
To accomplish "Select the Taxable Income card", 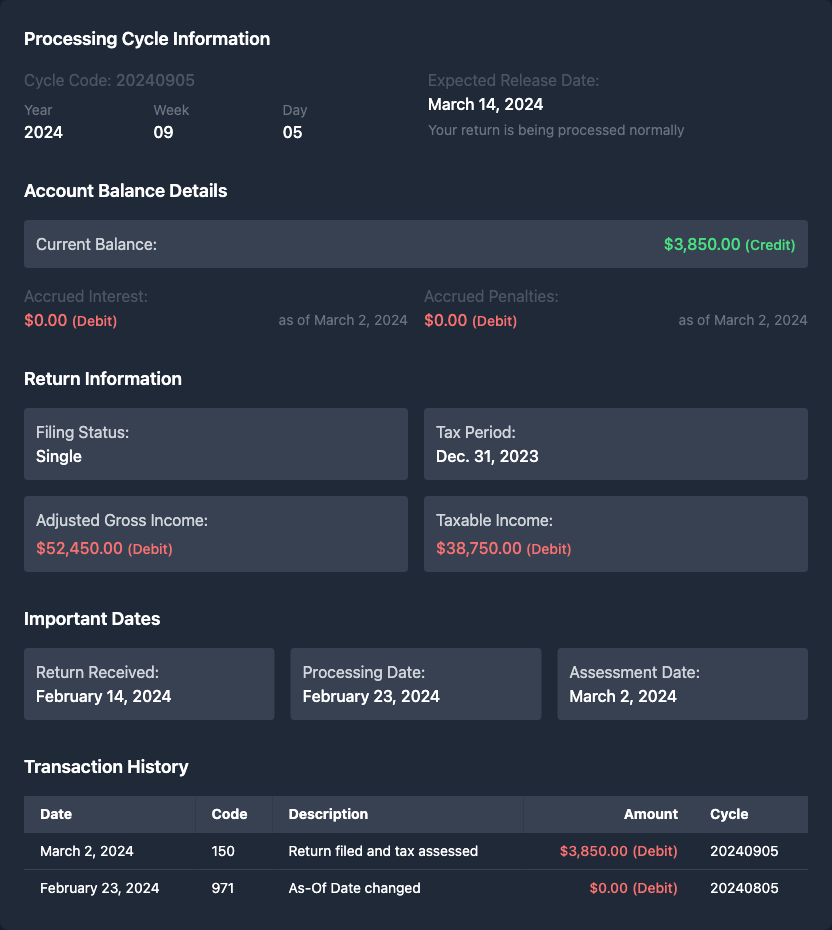I will [615, 534].
